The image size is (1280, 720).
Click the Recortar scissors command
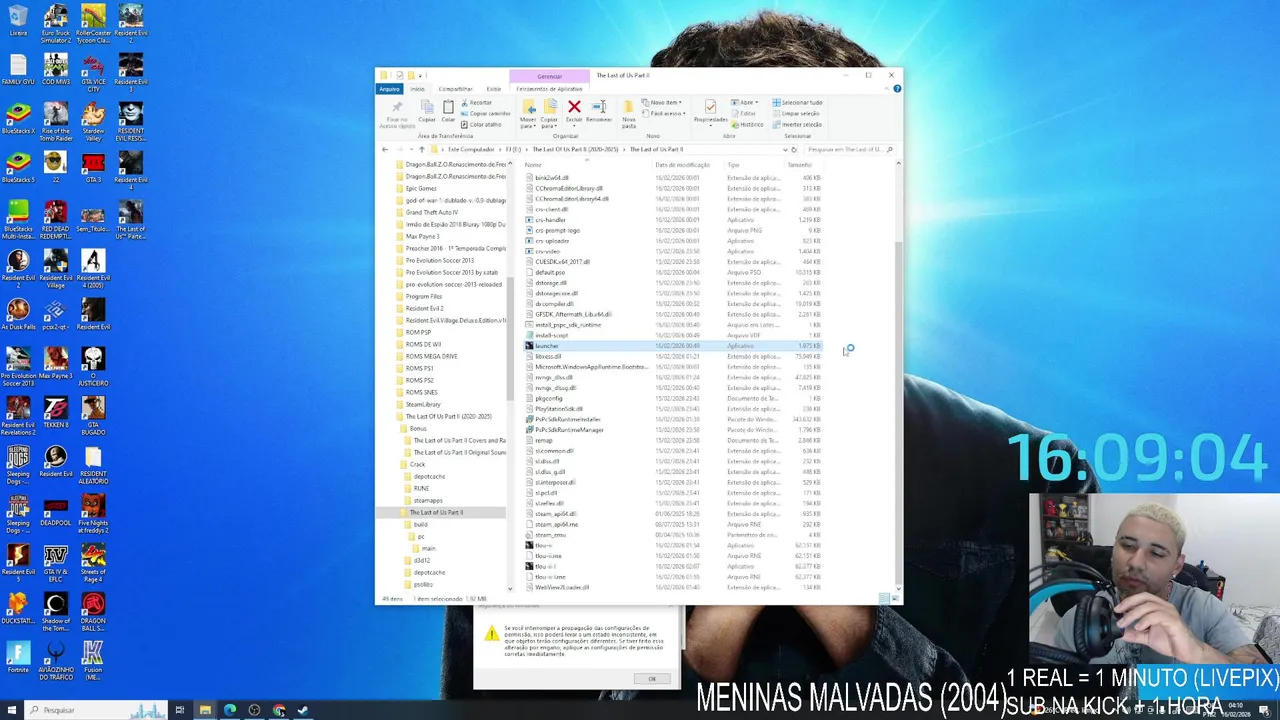[476, 103]
